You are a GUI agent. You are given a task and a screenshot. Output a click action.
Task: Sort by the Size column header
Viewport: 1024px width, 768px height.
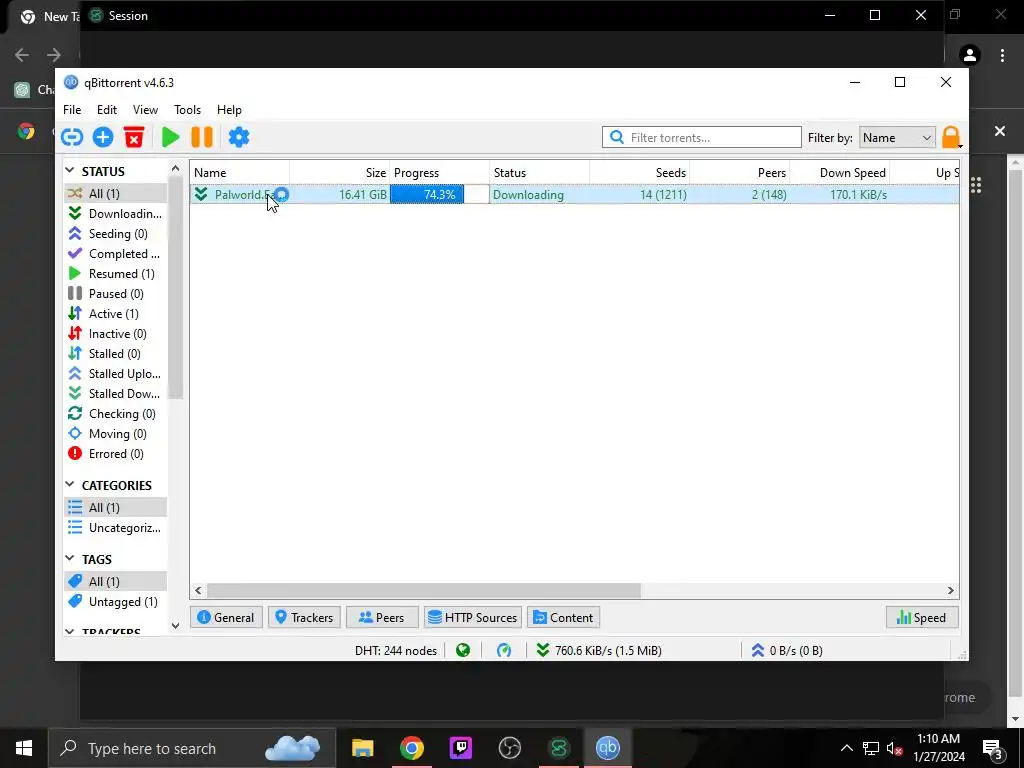[340, 173]
